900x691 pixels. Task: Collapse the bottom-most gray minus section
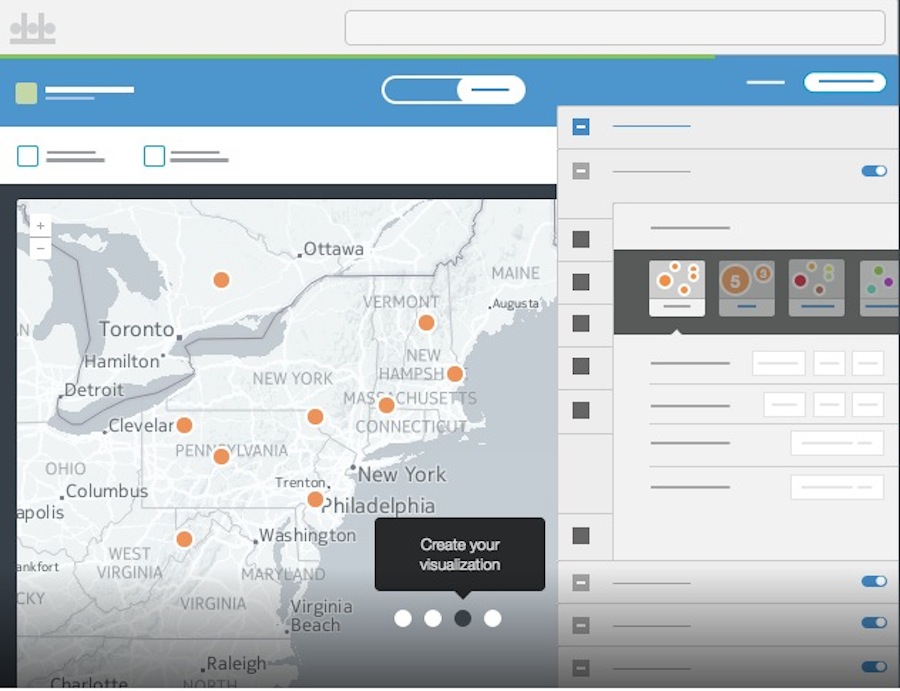pos(581,668)
